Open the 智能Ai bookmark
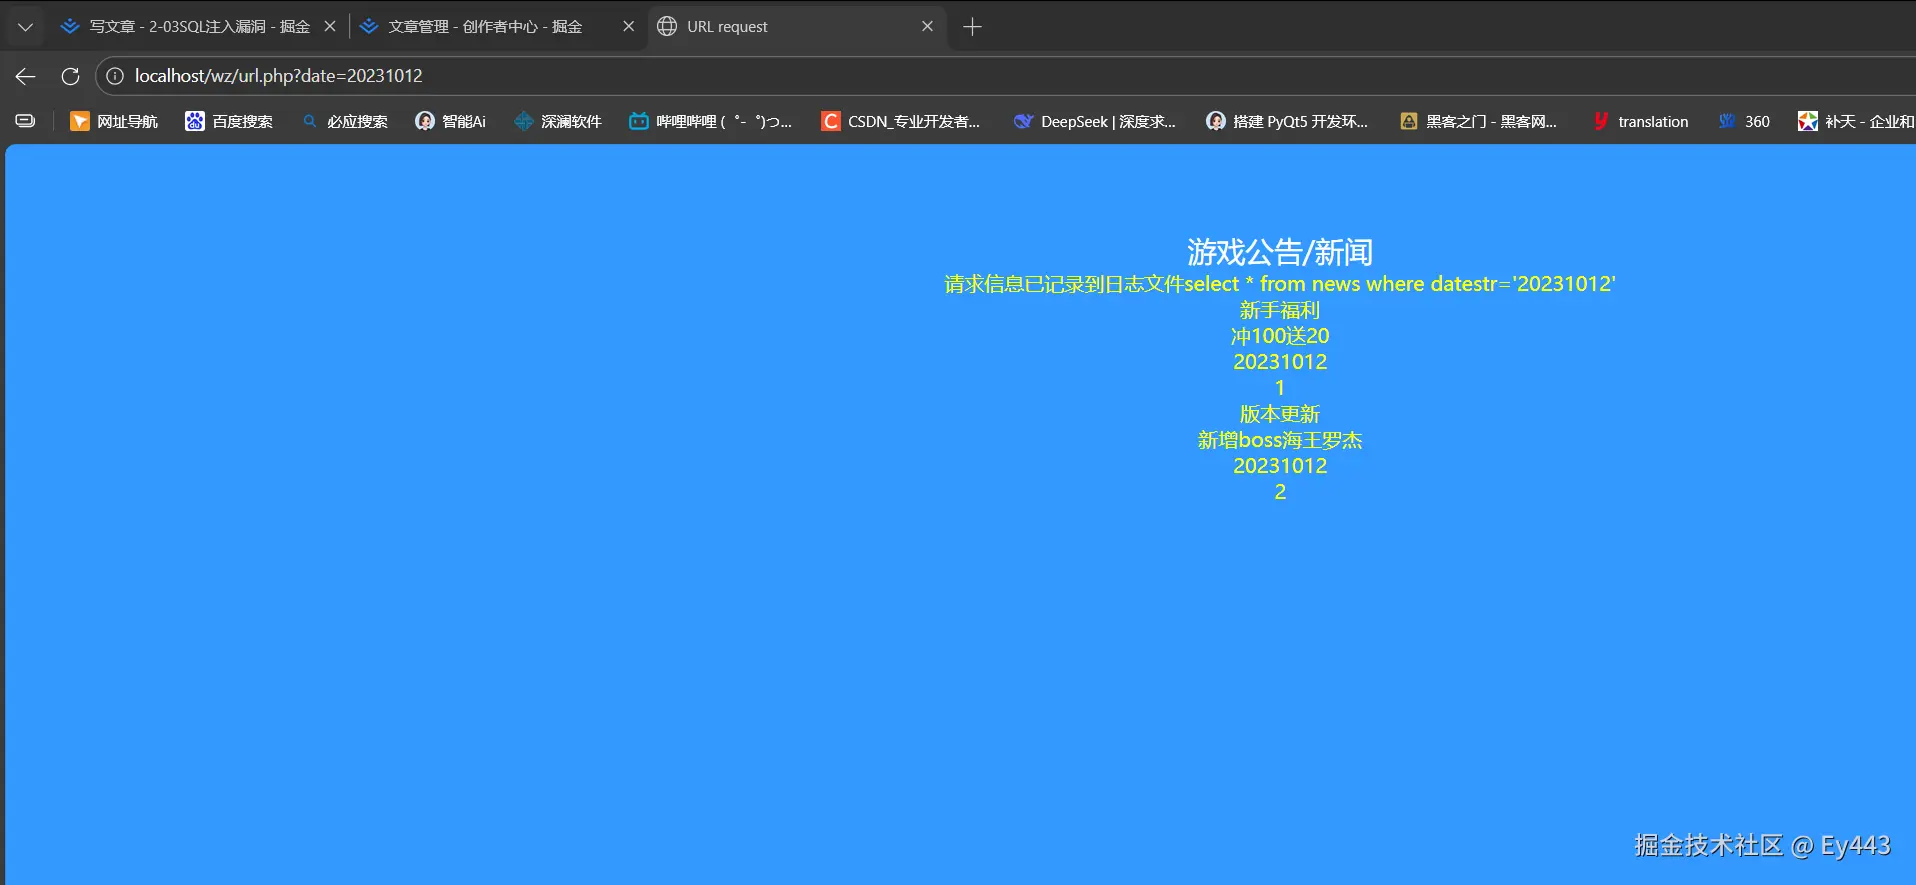Image resolution: width=1916 pixels, height=885 pixels. [451, 121]
